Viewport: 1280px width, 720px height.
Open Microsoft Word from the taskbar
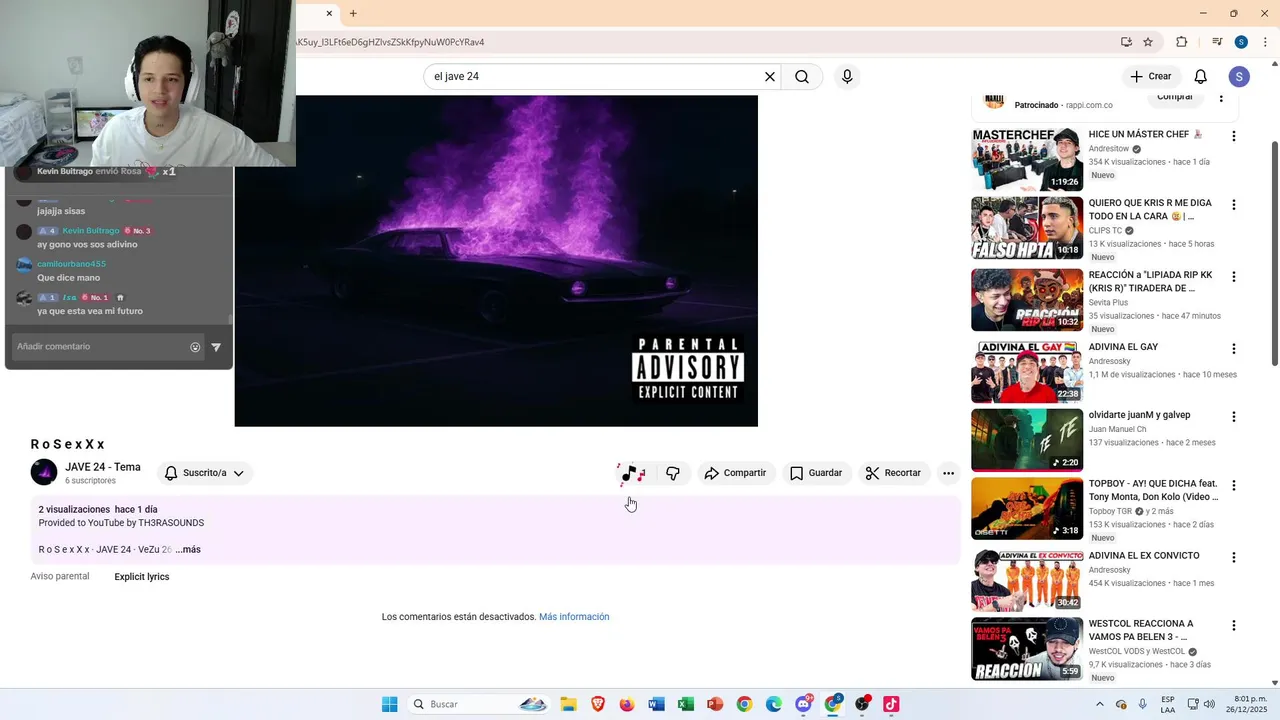point(656,704)
